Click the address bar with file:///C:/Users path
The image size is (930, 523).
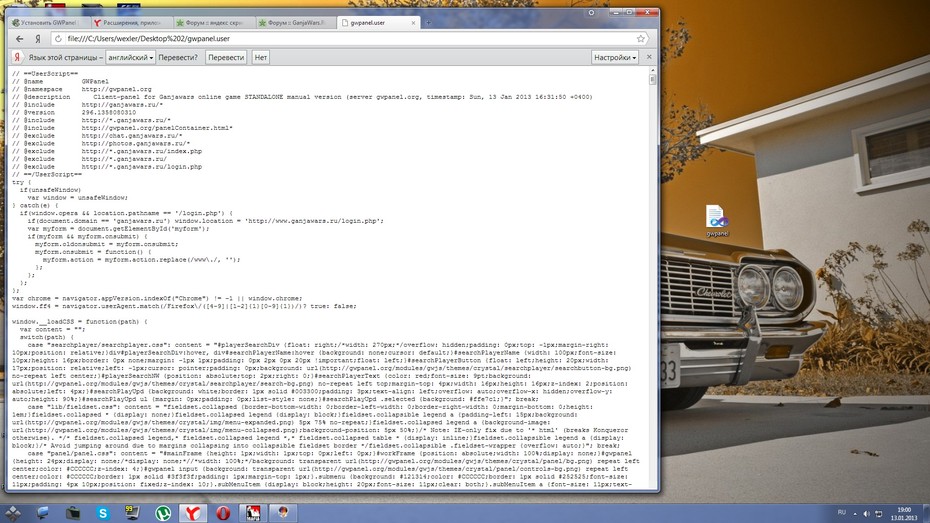[x=350, y=39]
